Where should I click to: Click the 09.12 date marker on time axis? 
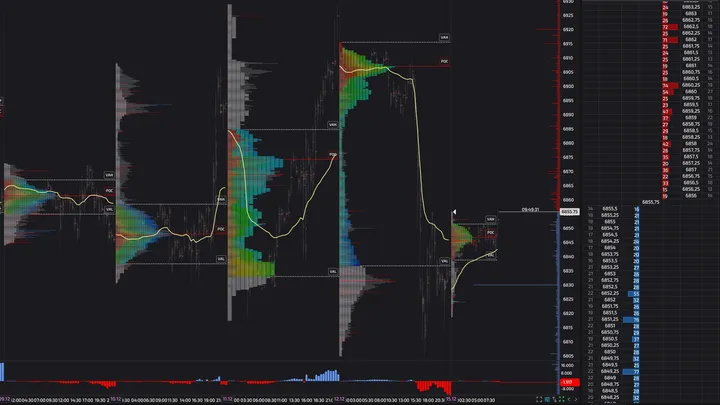[x=5, y=399]
